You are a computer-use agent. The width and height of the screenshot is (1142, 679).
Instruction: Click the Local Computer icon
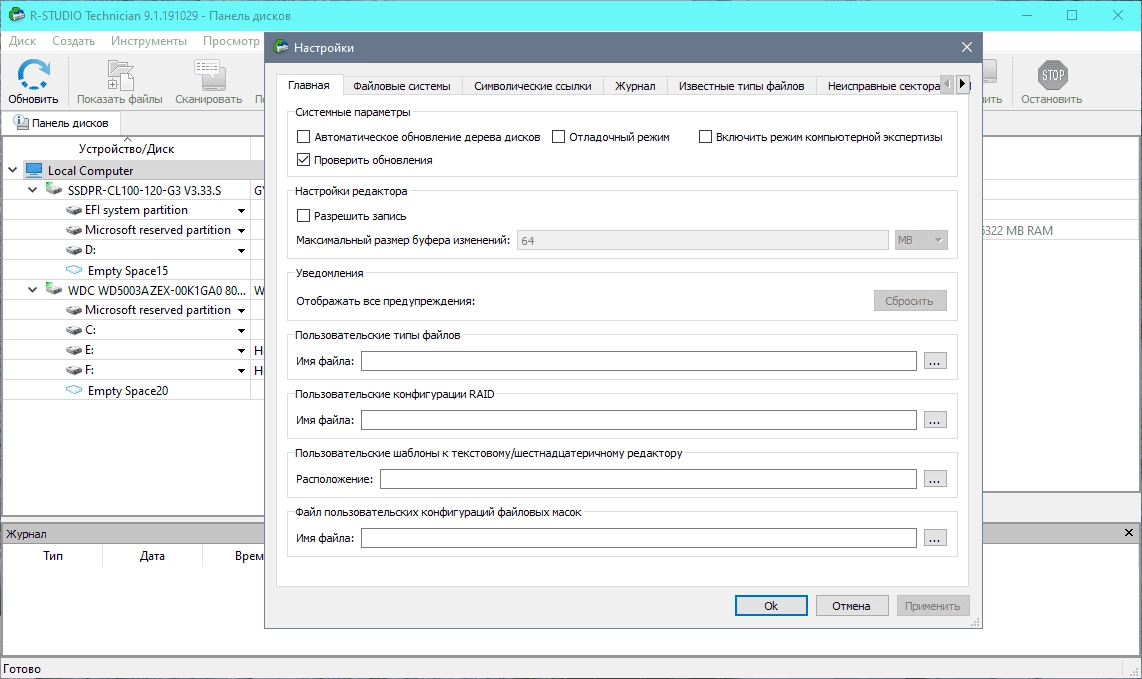click(34, 170)
